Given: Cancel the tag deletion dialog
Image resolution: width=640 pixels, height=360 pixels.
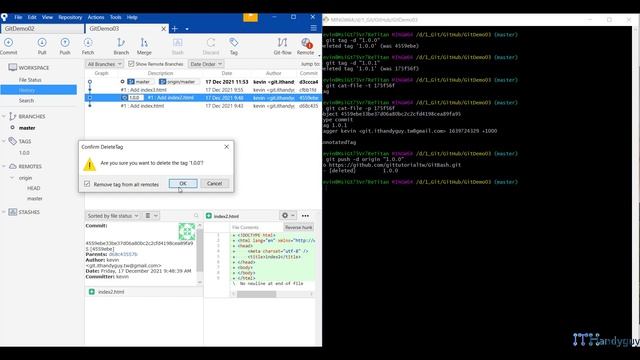Looking at the screenshot, I should tap(214, 184).
